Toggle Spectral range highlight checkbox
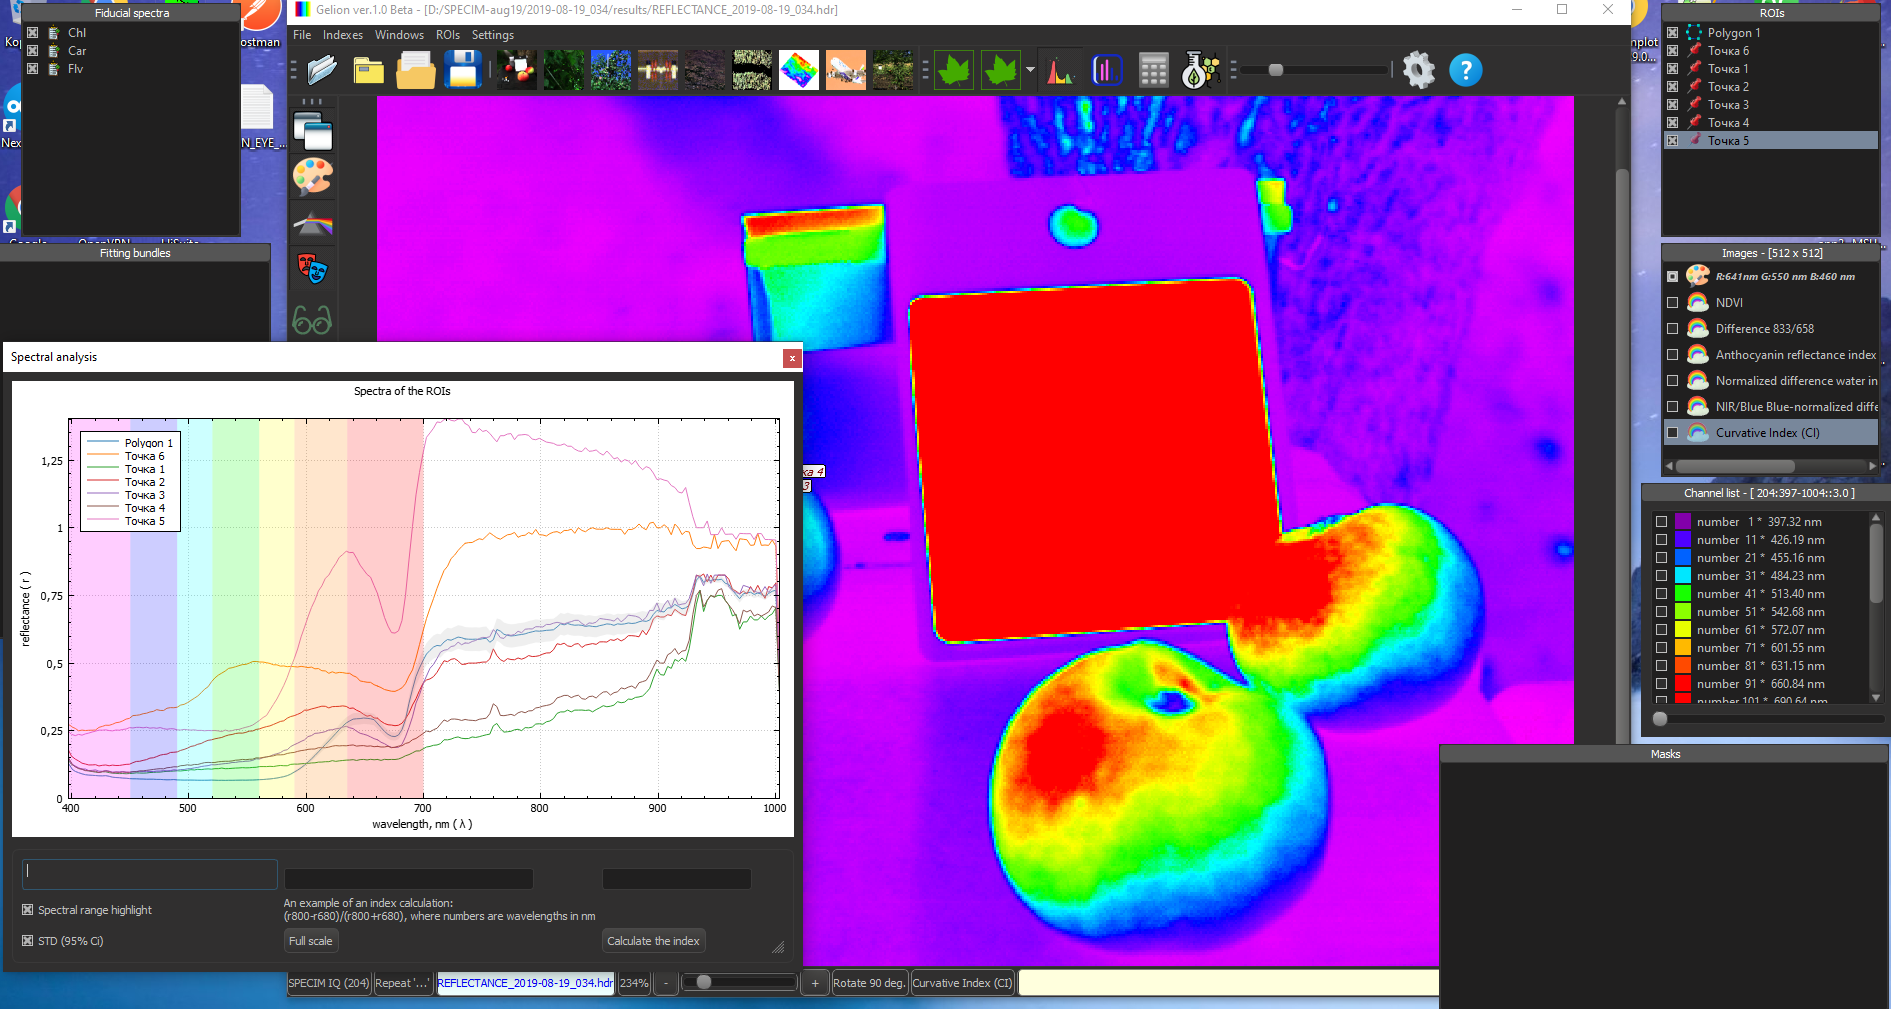Screen dimensions: 1891x1009 [x=27, y=910]
